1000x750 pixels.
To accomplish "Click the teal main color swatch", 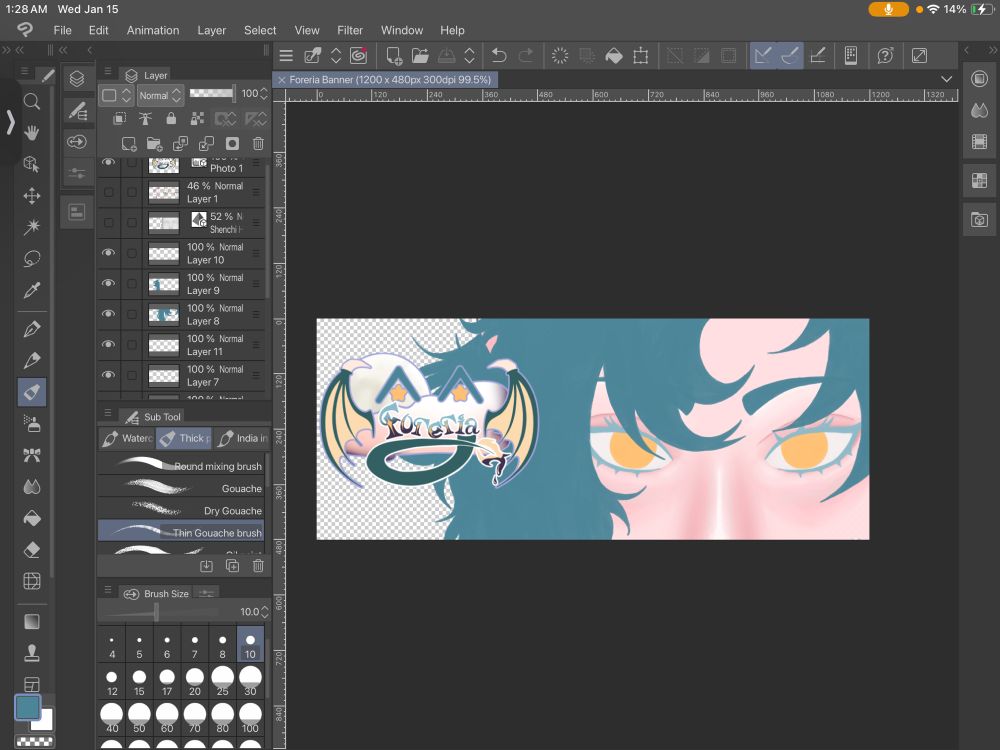I will point(27,707).
